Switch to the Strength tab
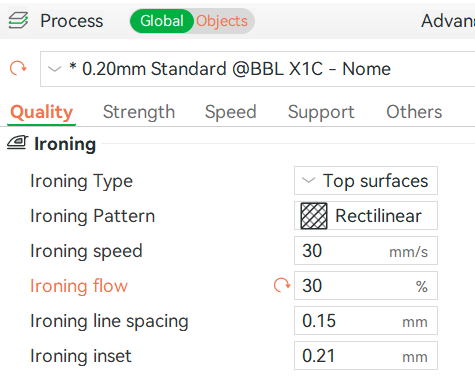 coord(139,112)
